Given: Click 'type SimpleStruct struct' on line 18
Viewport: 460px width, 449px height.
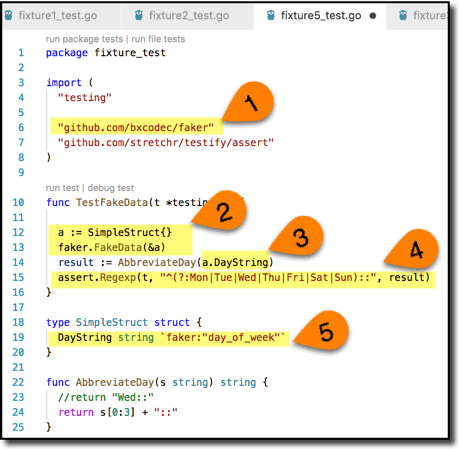Looking at the screenshot, I should pyautogui.click(x=118, y=322).
